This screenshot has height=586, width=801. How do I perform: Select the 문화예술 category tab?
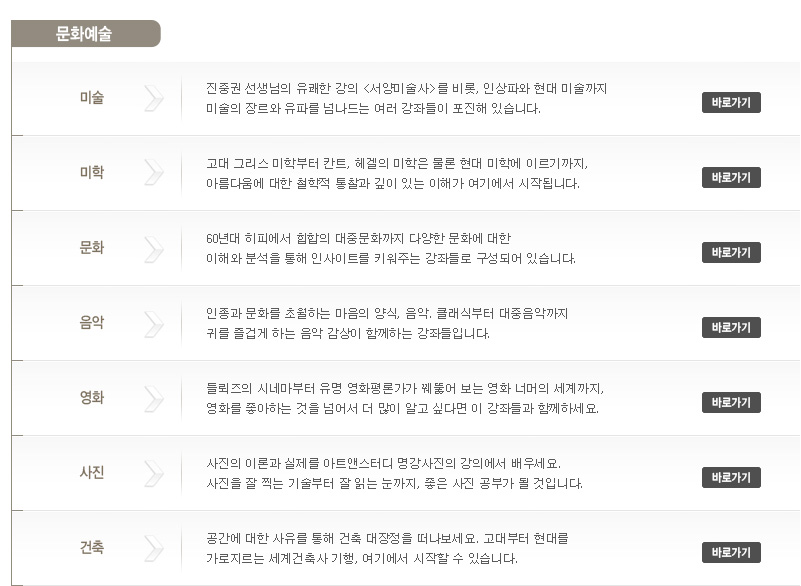(x=85, y=34)
